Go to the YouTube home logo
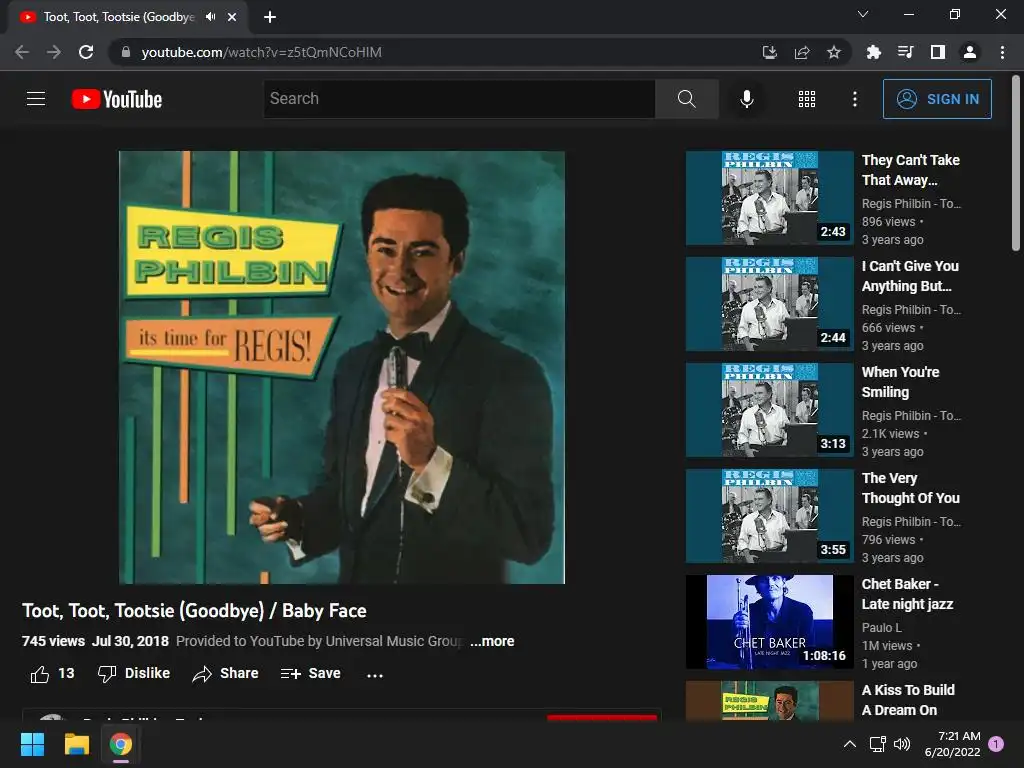1024x768 pixels. 117,99
